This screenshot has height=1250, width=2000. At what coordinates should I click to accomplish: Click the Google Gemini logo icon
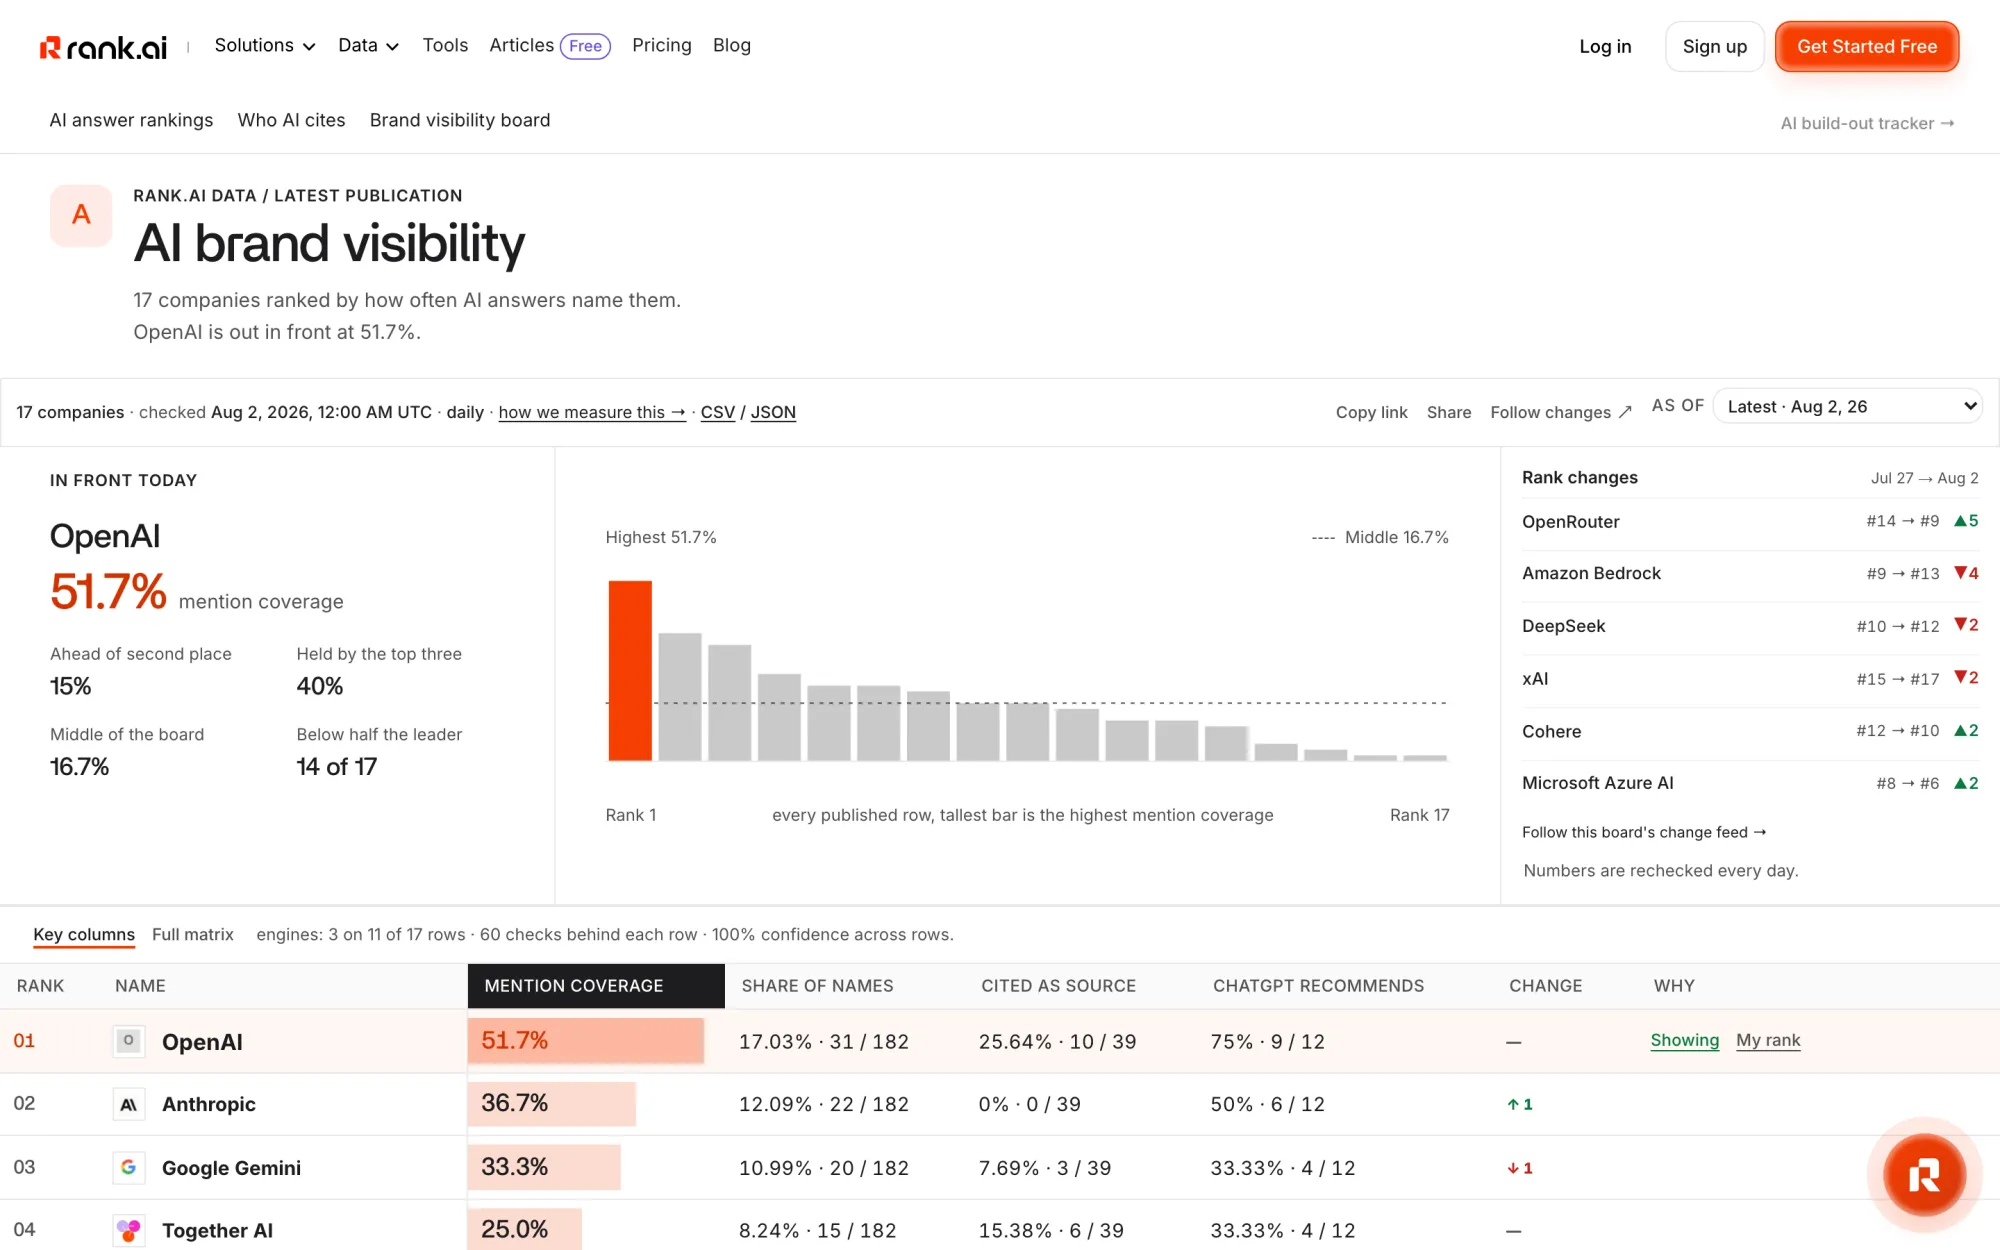128,1167
